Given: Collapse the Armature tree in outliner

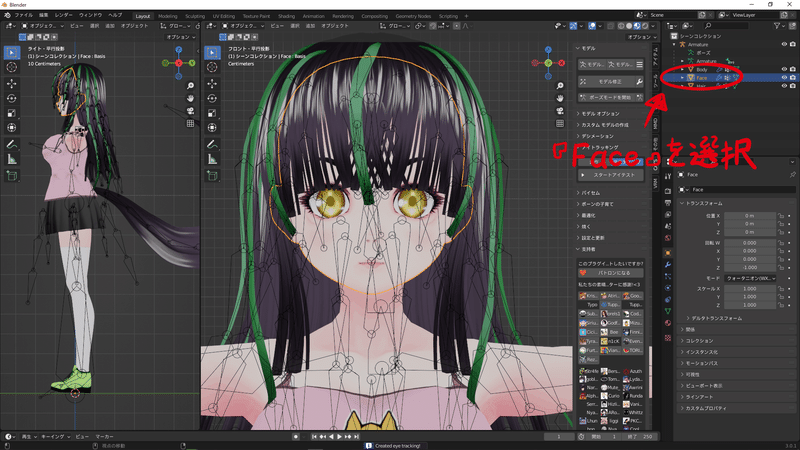Looking at the screenshot, I should click(x=674, y=44).
